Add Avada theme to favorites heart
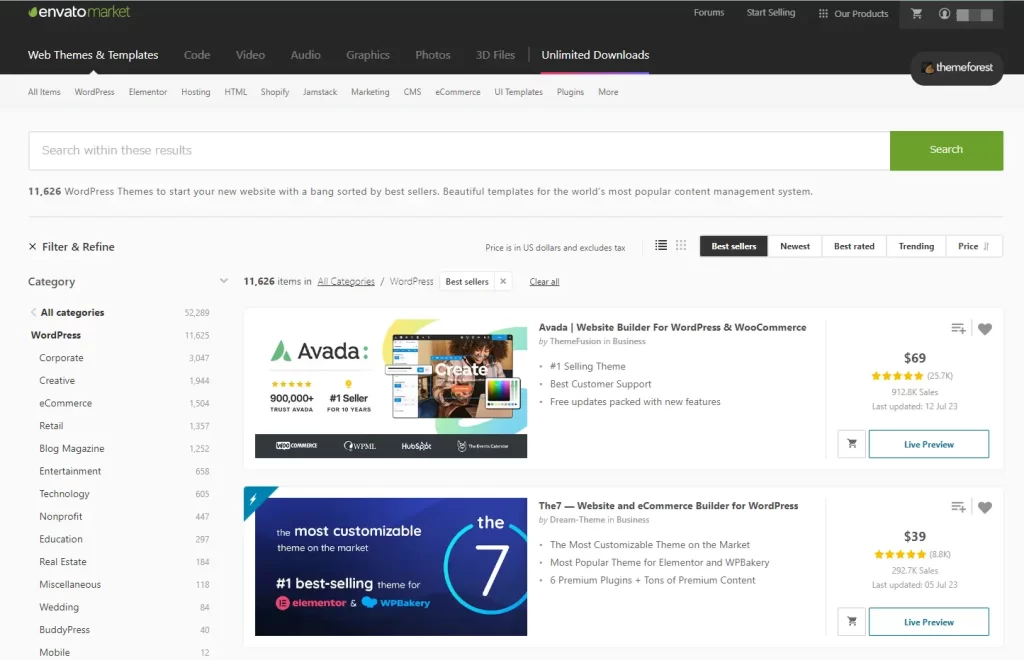 (985, 329)
